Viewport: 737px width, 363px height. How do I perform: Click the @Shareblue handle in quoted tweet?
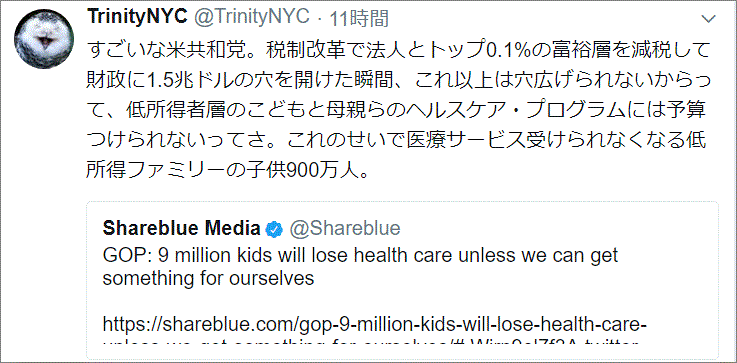[x=344, y=229]
